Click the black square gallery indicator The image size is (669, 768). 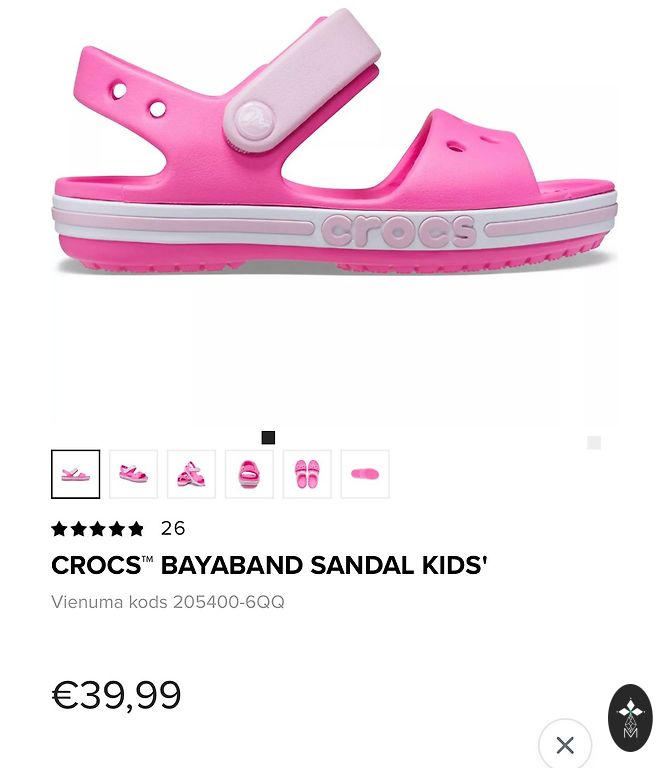tap(268, 437)
